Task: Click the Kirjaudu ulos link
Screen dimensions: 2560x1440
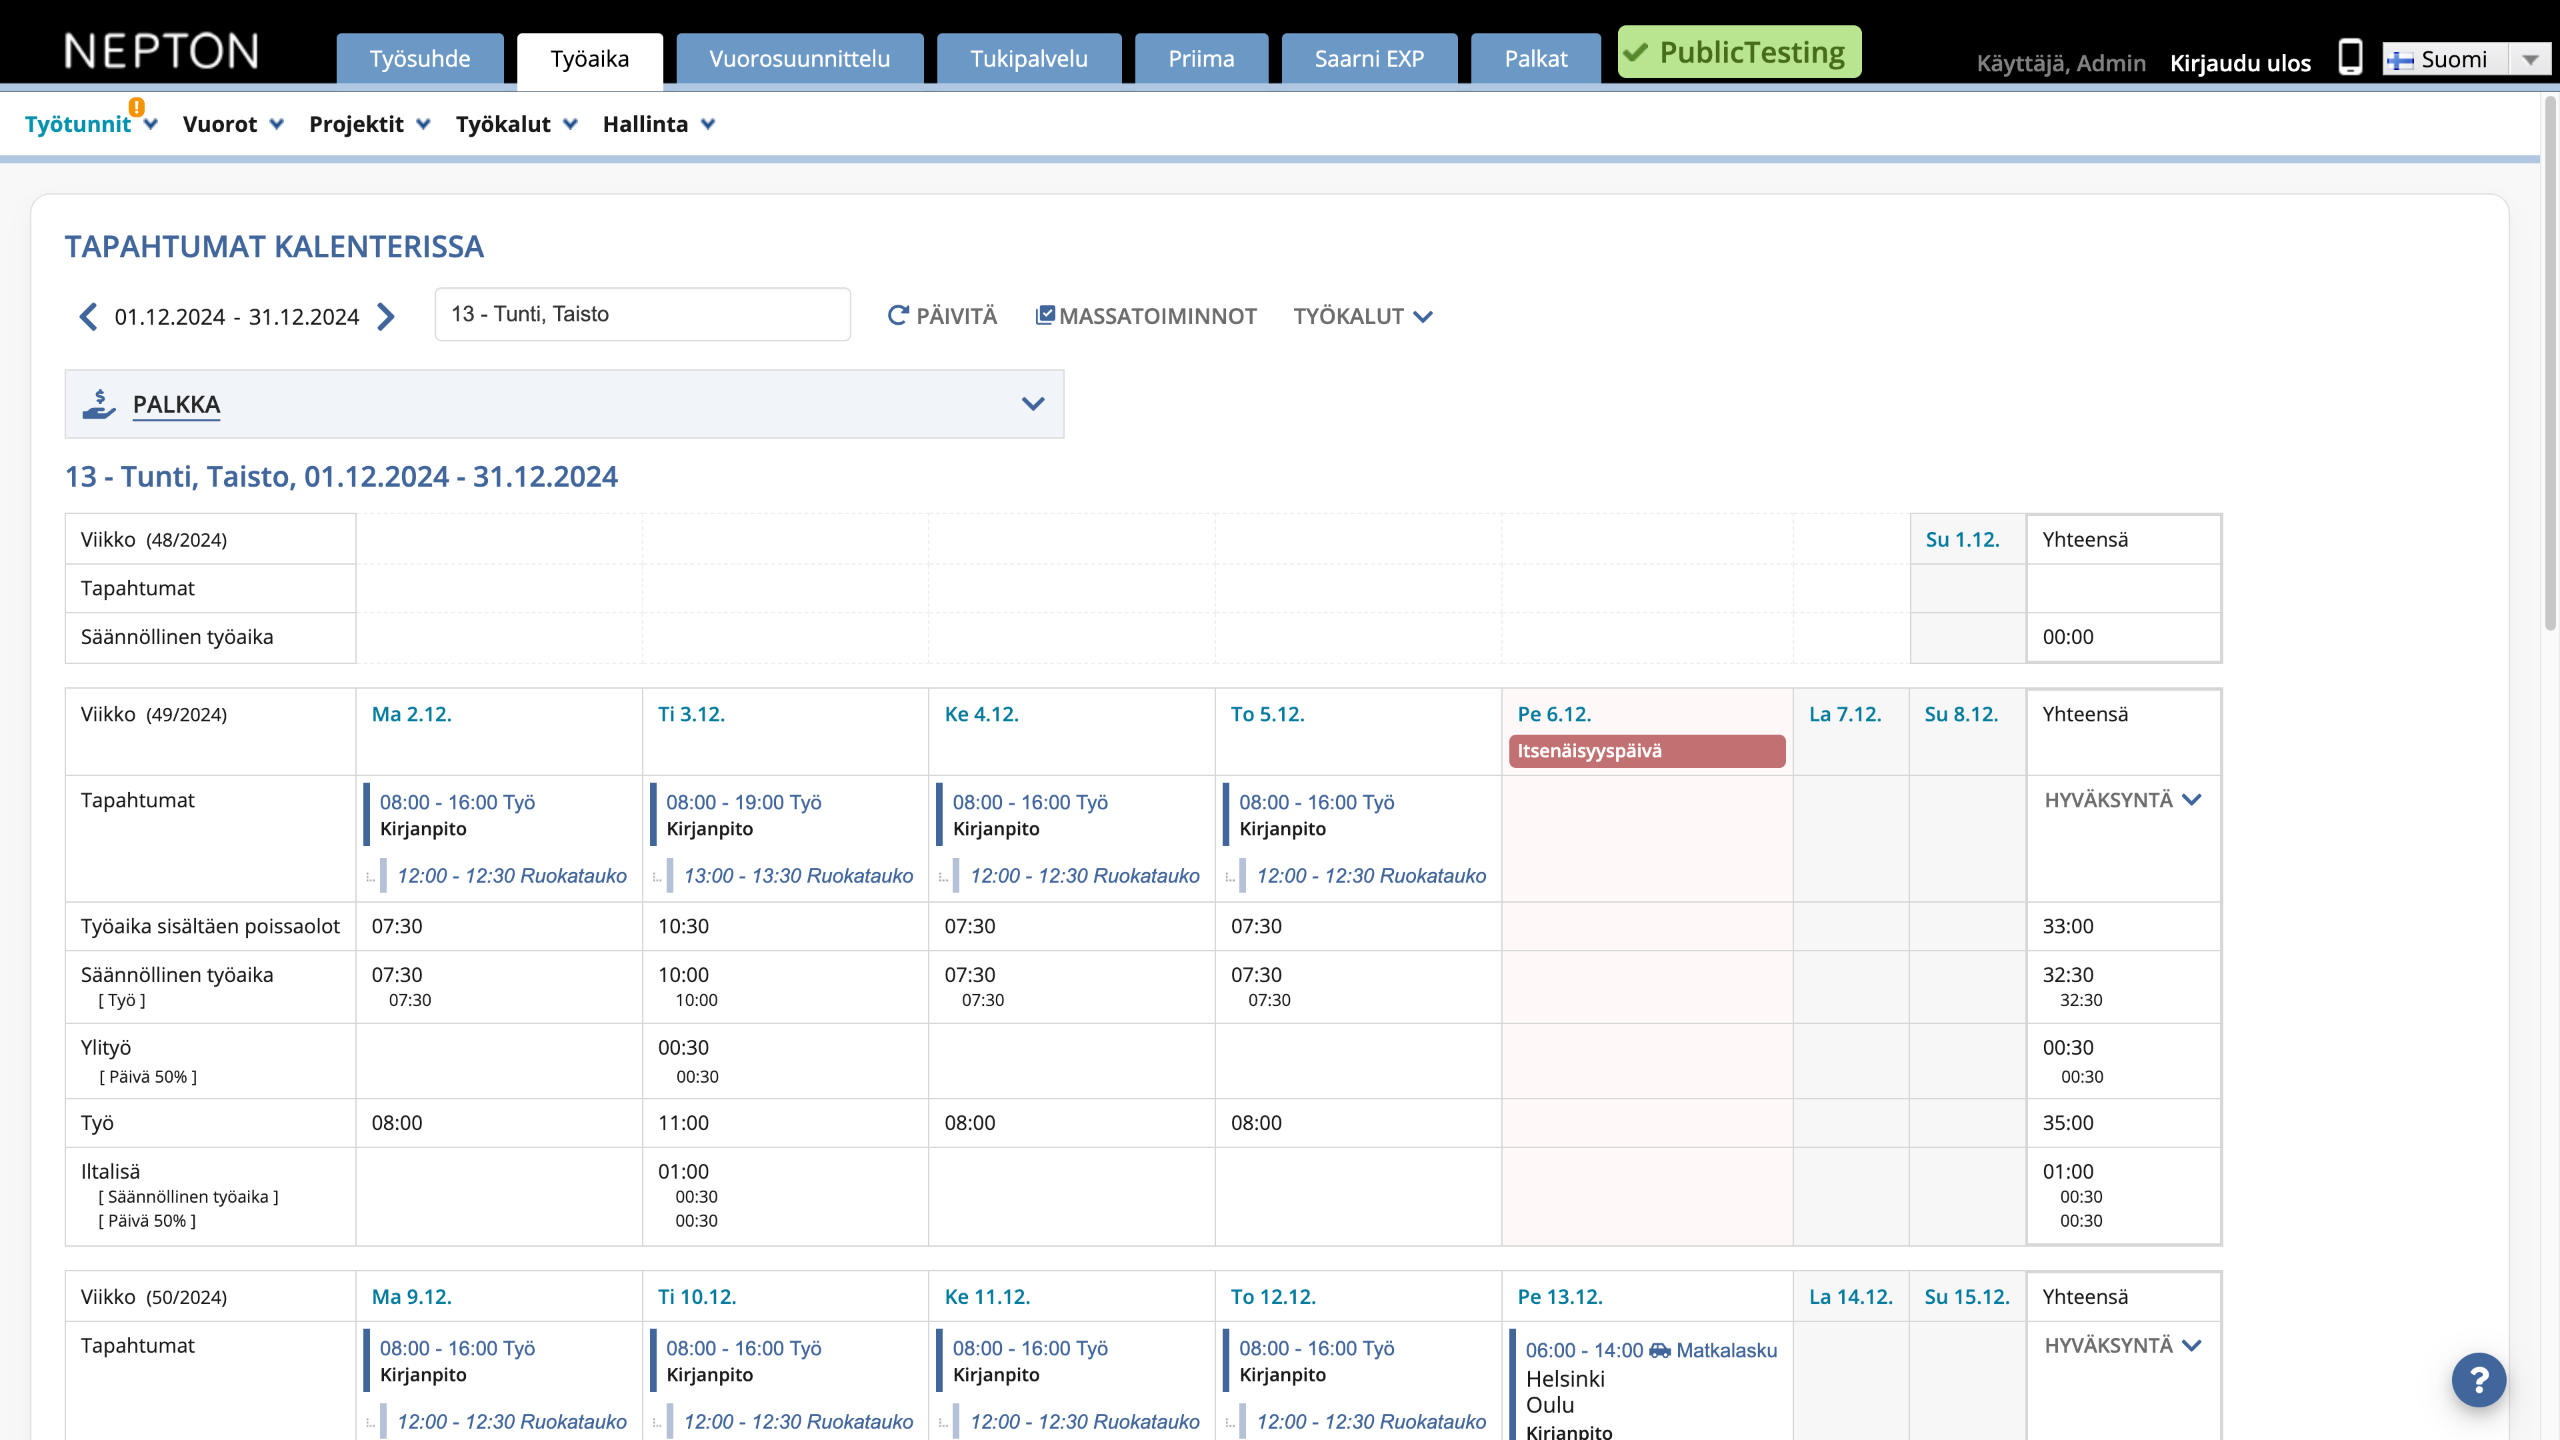Action: pos(2240,63)
